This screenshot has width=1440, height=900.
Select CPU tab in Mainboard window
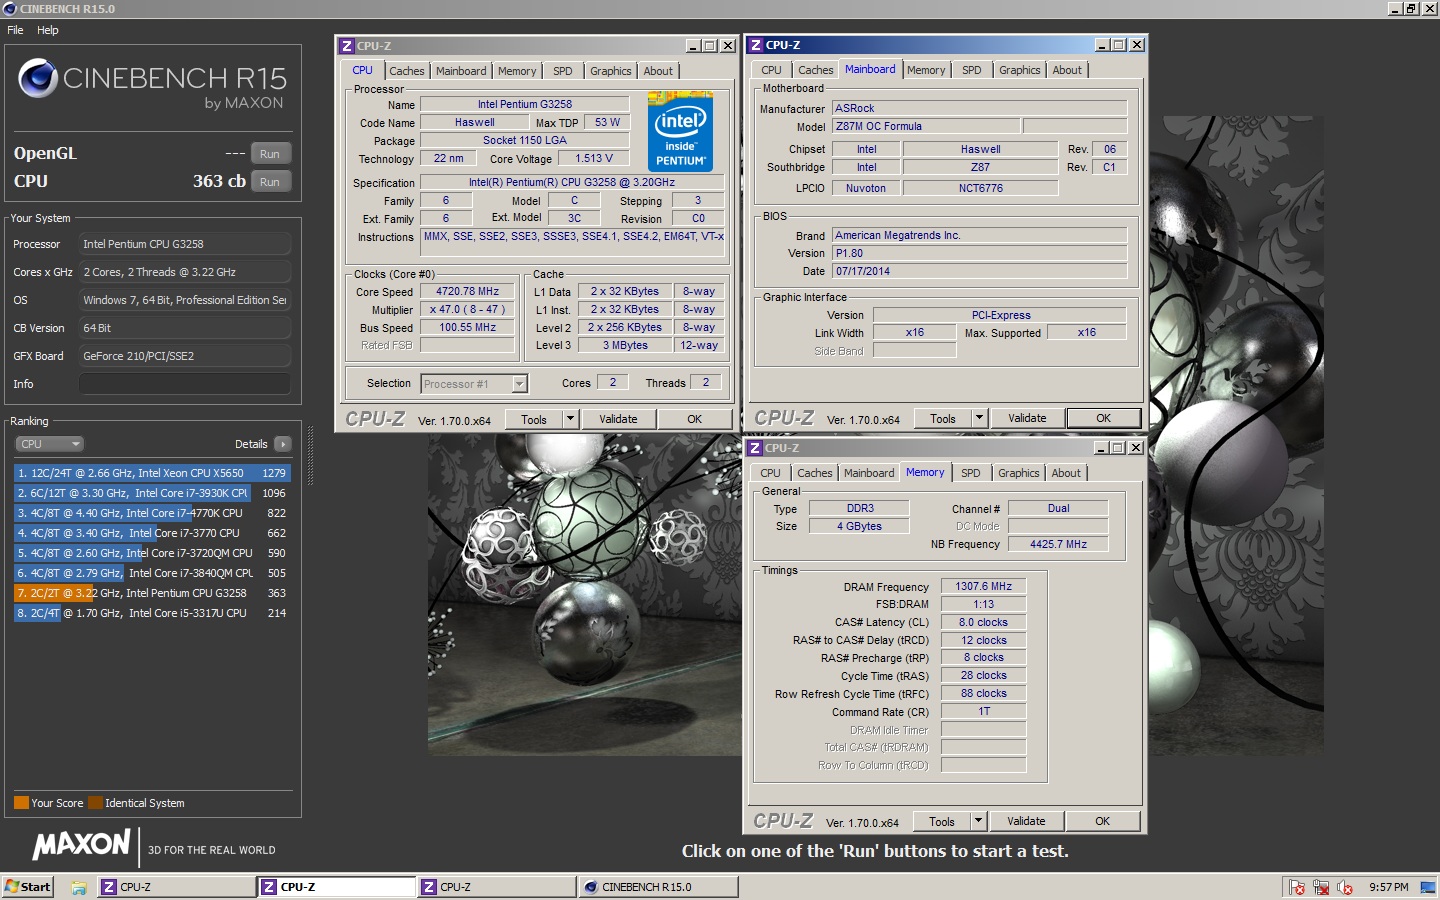point(771,70)
